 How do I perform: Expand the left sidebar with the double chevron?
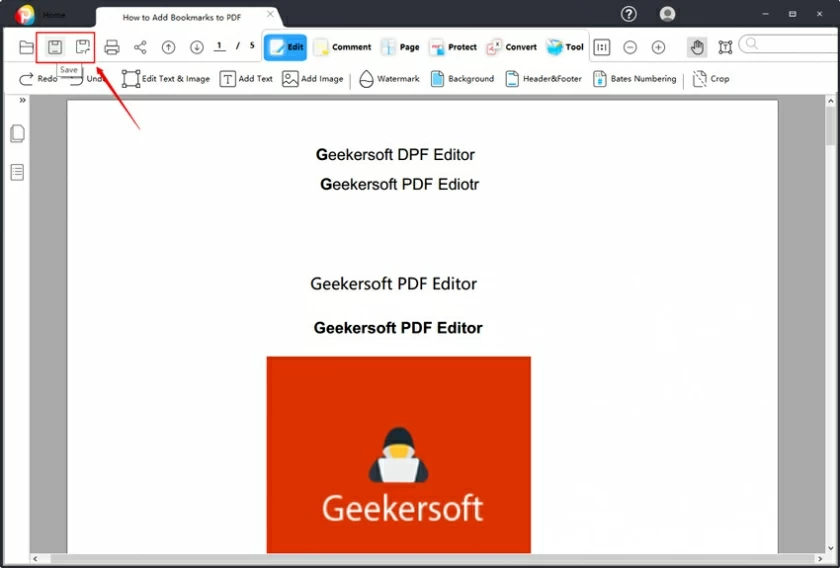click(22, 100)
